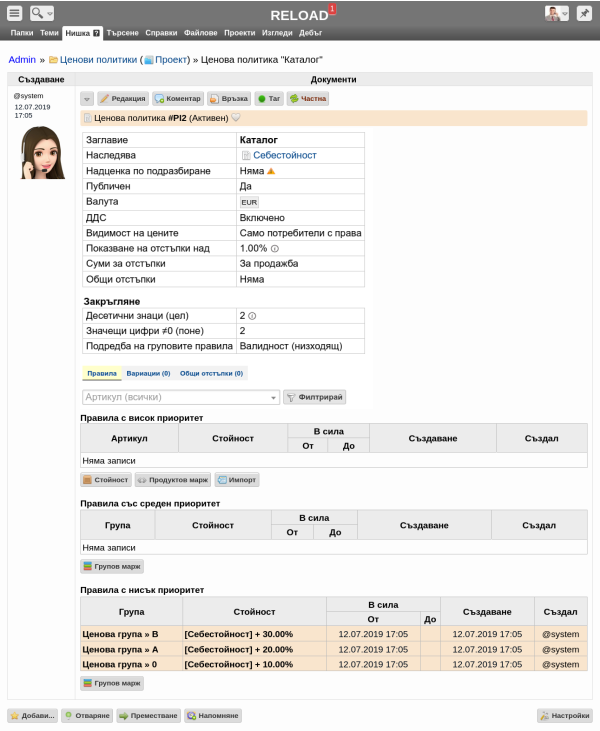600x731 pixels.
Task: Open the Теми menu
Action: tap(49, 33)
